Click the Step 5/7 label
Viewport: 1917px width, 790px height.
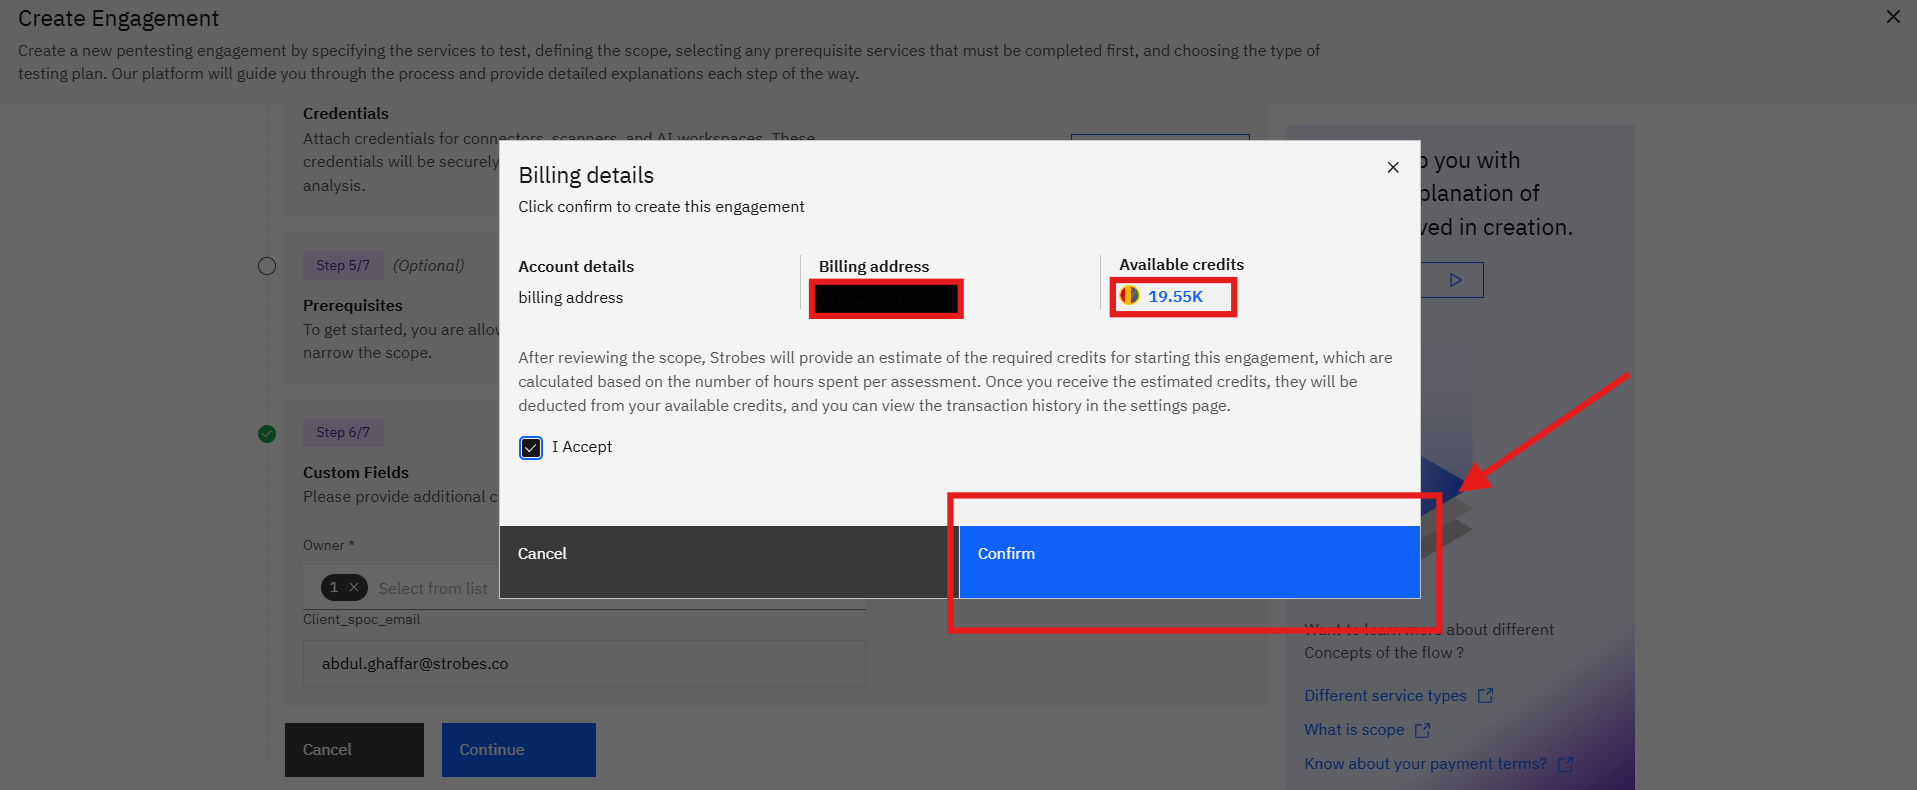[x=343, y=265]
